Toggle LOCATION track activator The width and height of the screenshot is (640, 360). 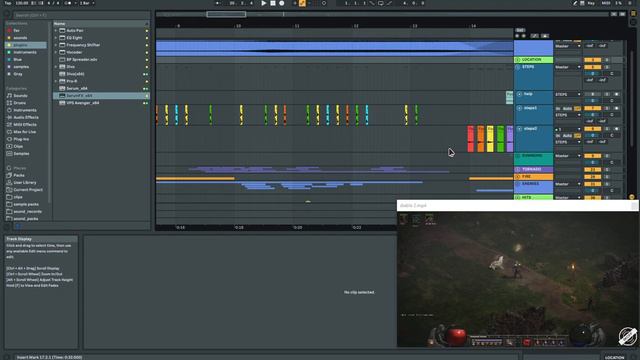pos(592,60)
